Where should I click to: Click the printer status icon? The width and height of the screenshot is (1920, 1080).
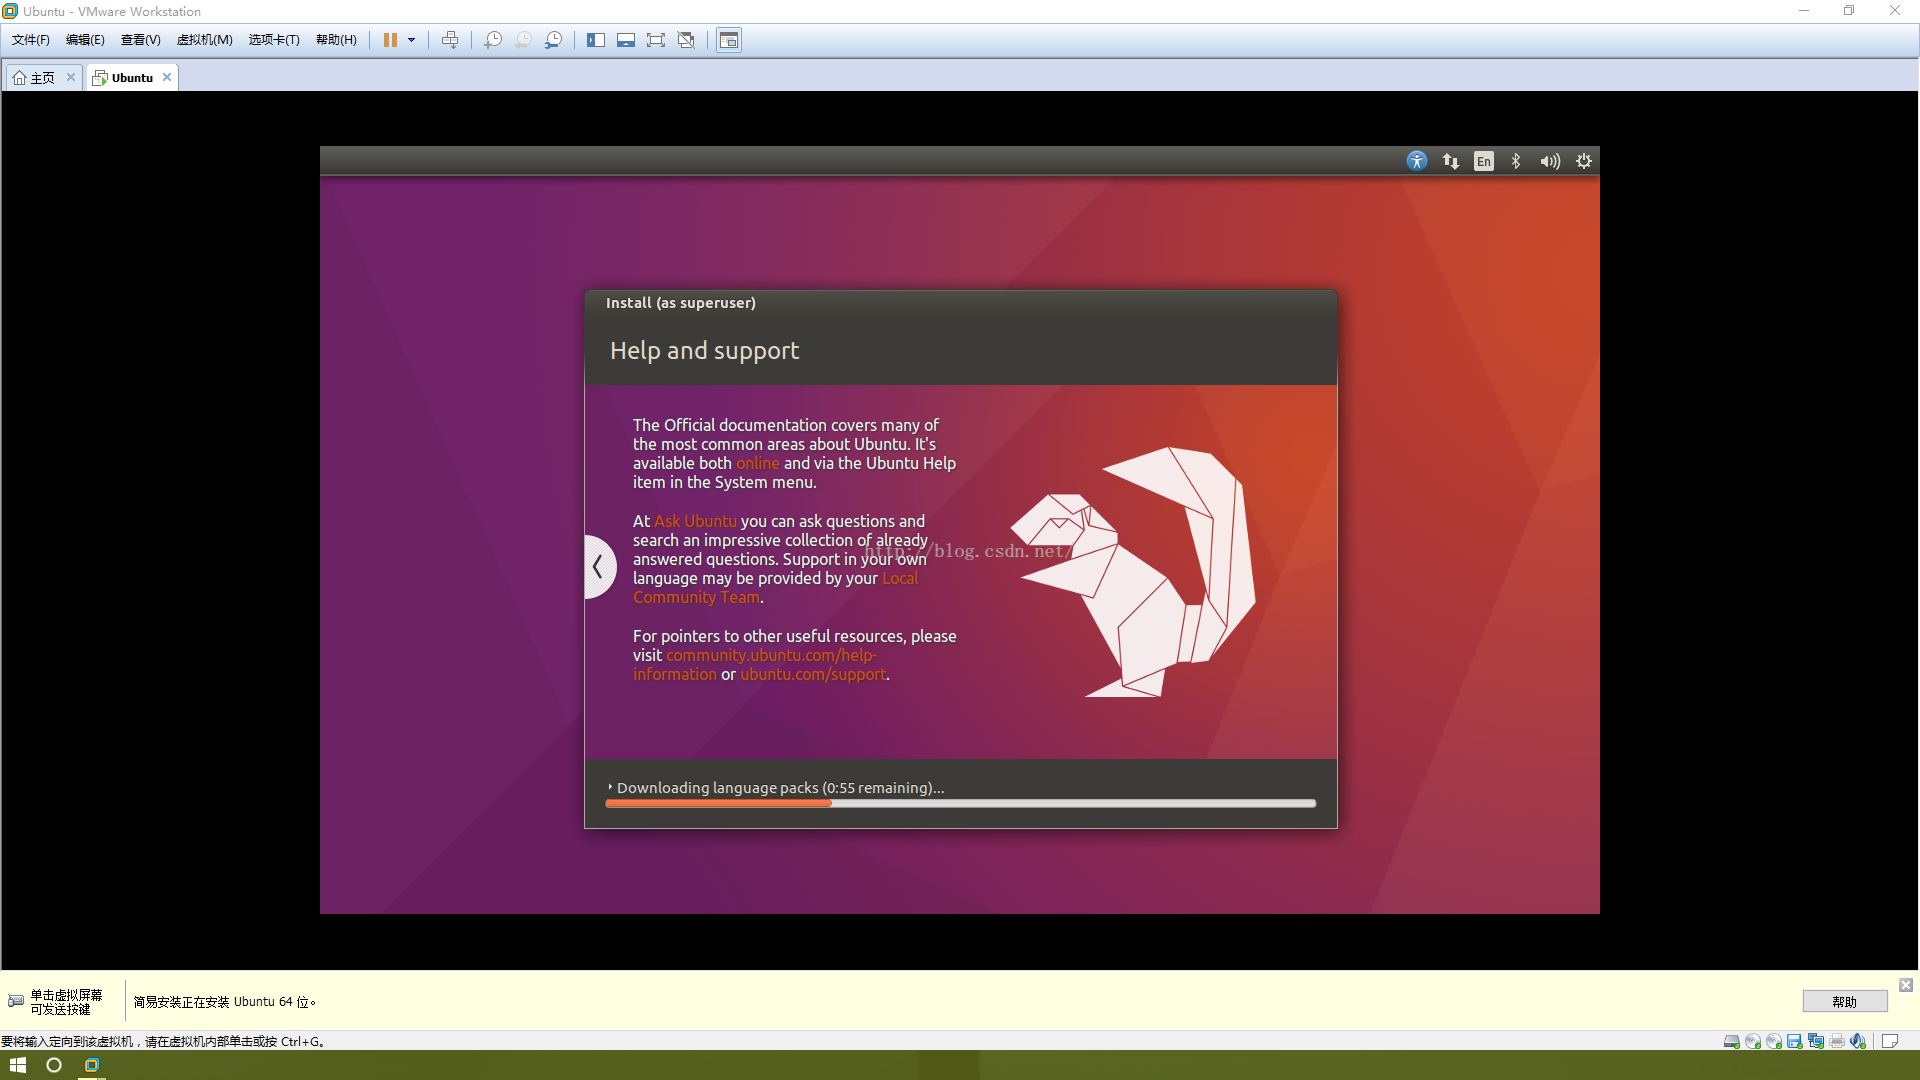[x=1836, y=1041]
